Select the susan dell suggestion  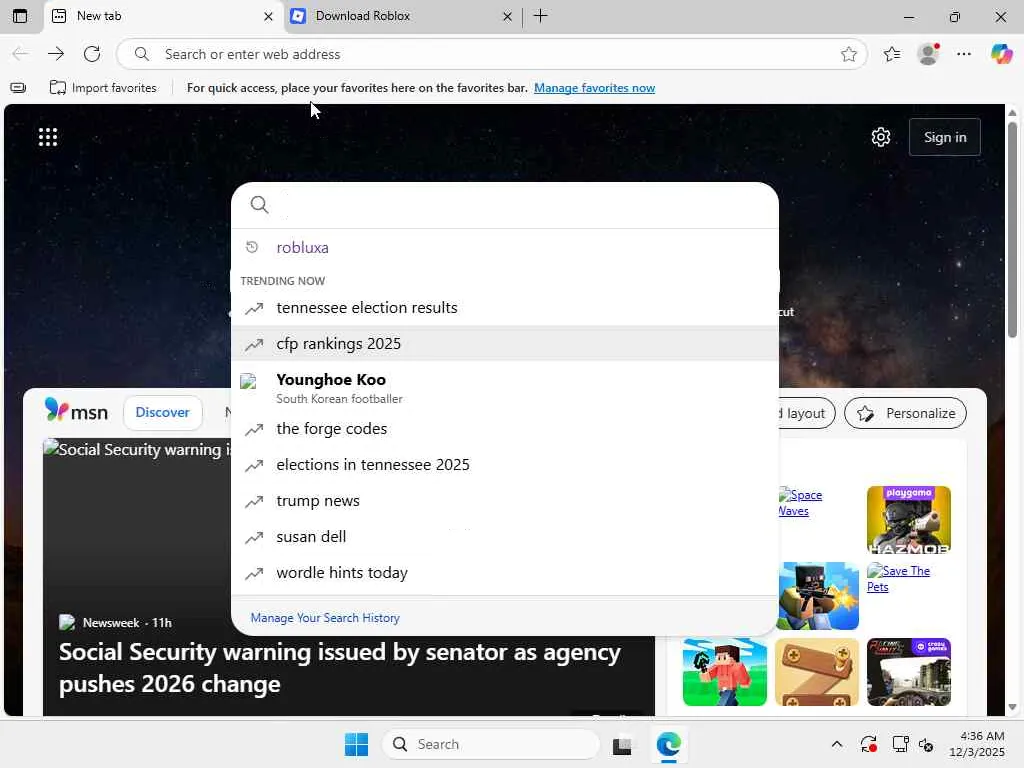505,537
